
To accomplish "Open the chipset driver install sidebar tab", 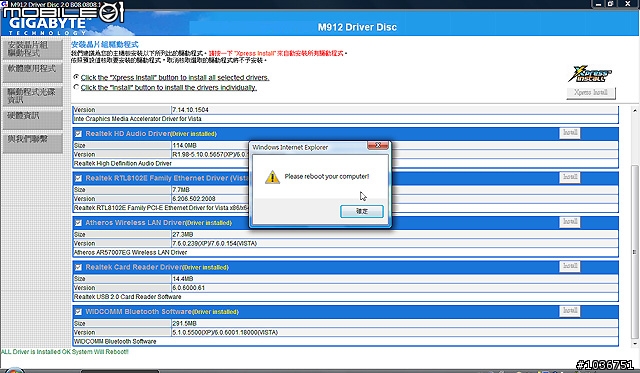I will click(32, 49).
